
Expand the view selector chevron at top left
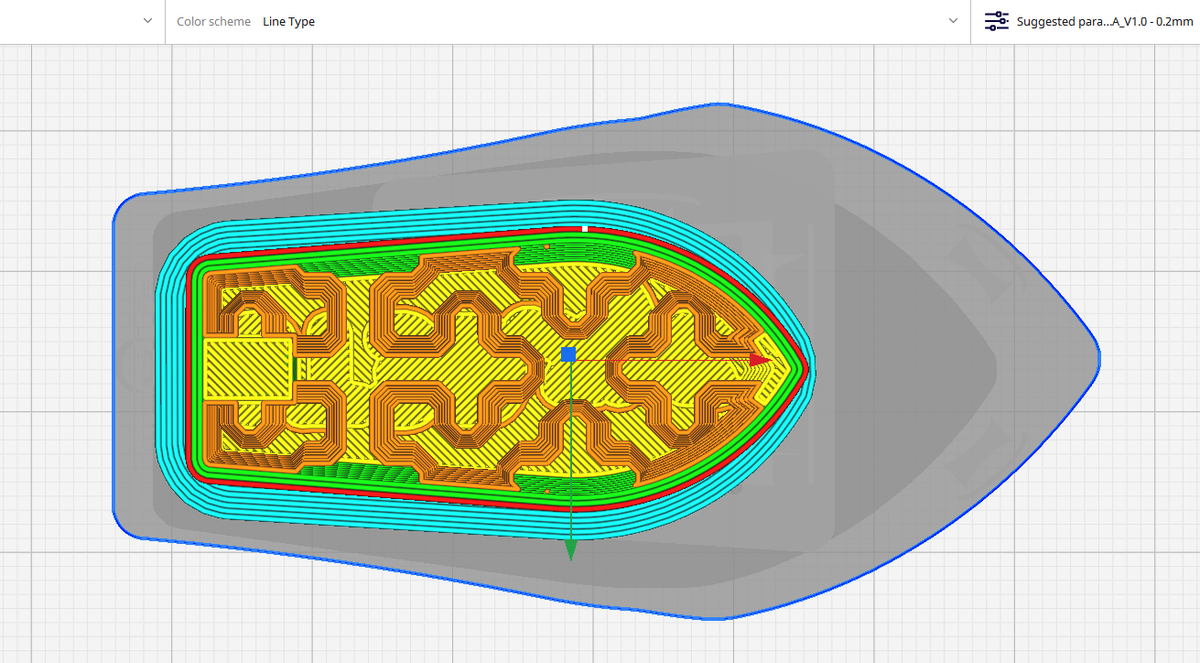[146, 21]
